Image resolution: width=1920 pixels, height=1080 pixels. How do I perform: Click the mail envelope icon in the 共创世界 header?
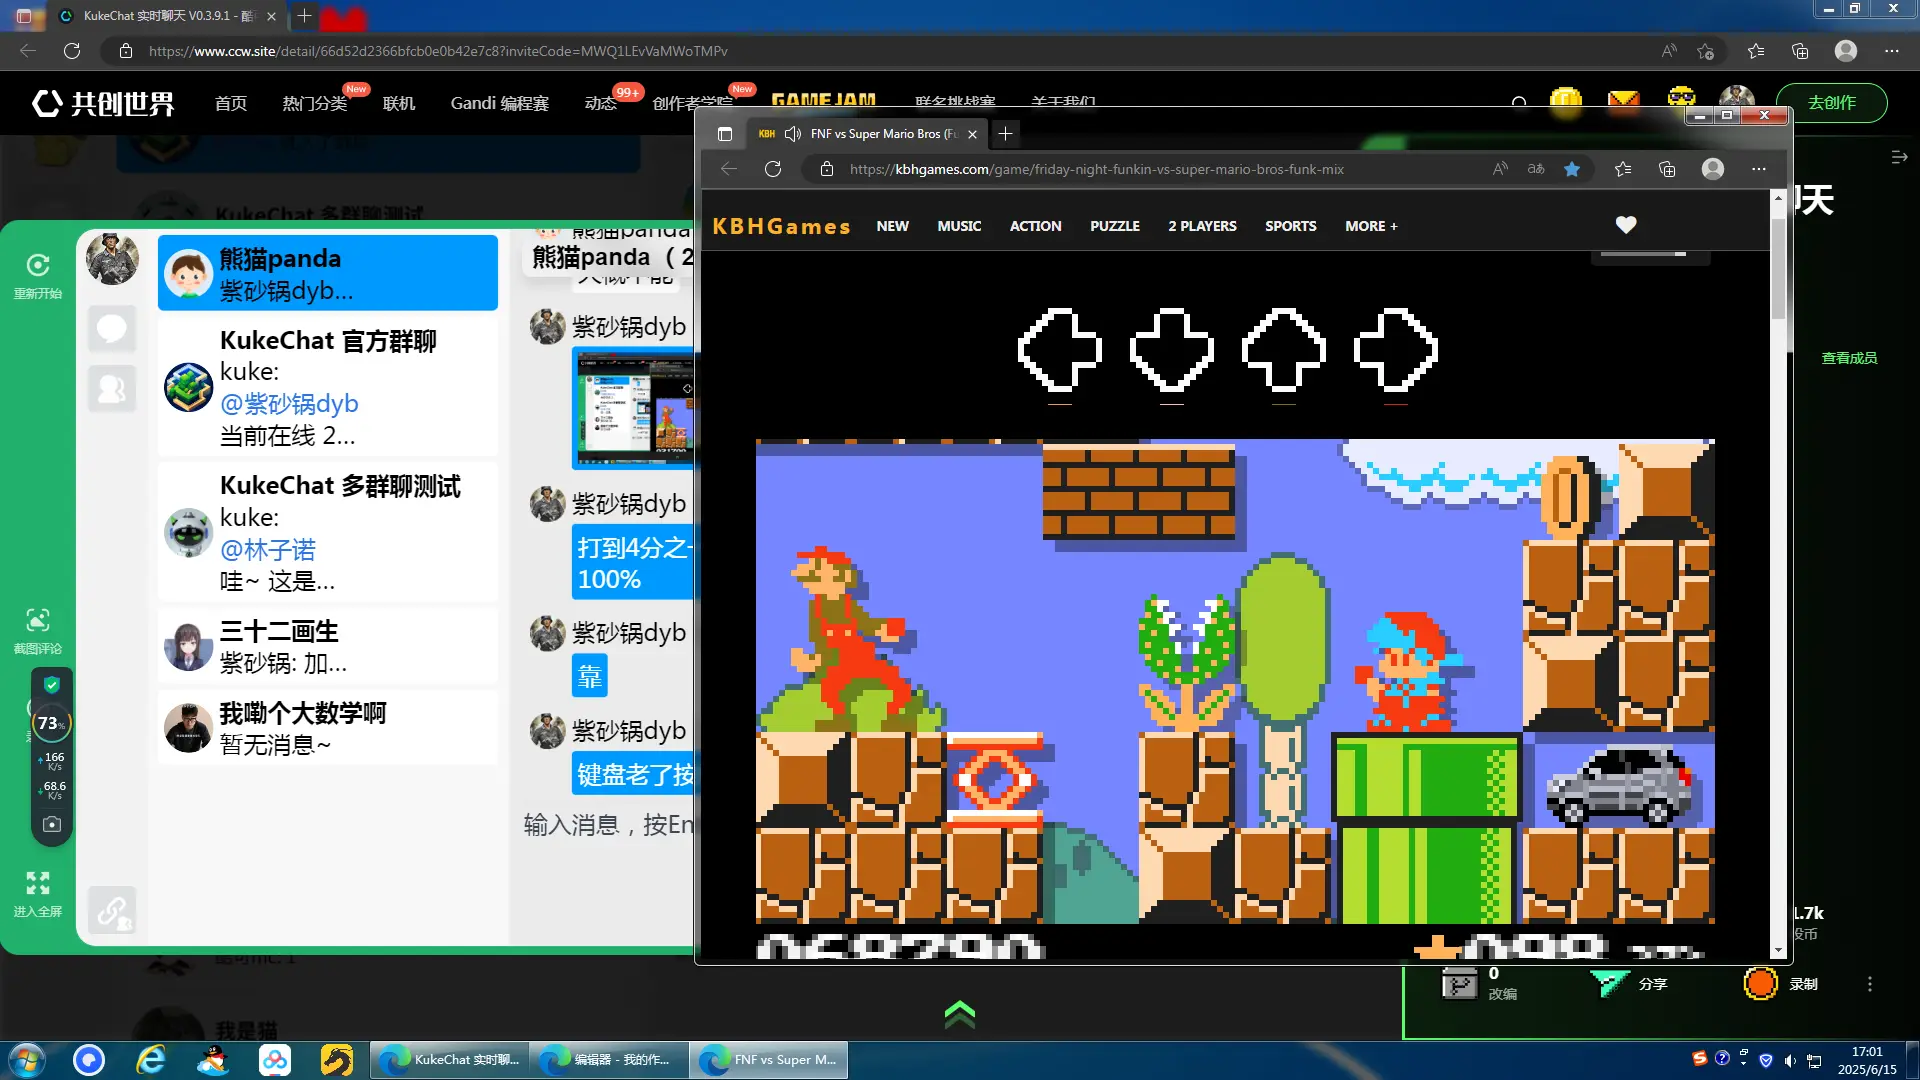click(1624, 99)
